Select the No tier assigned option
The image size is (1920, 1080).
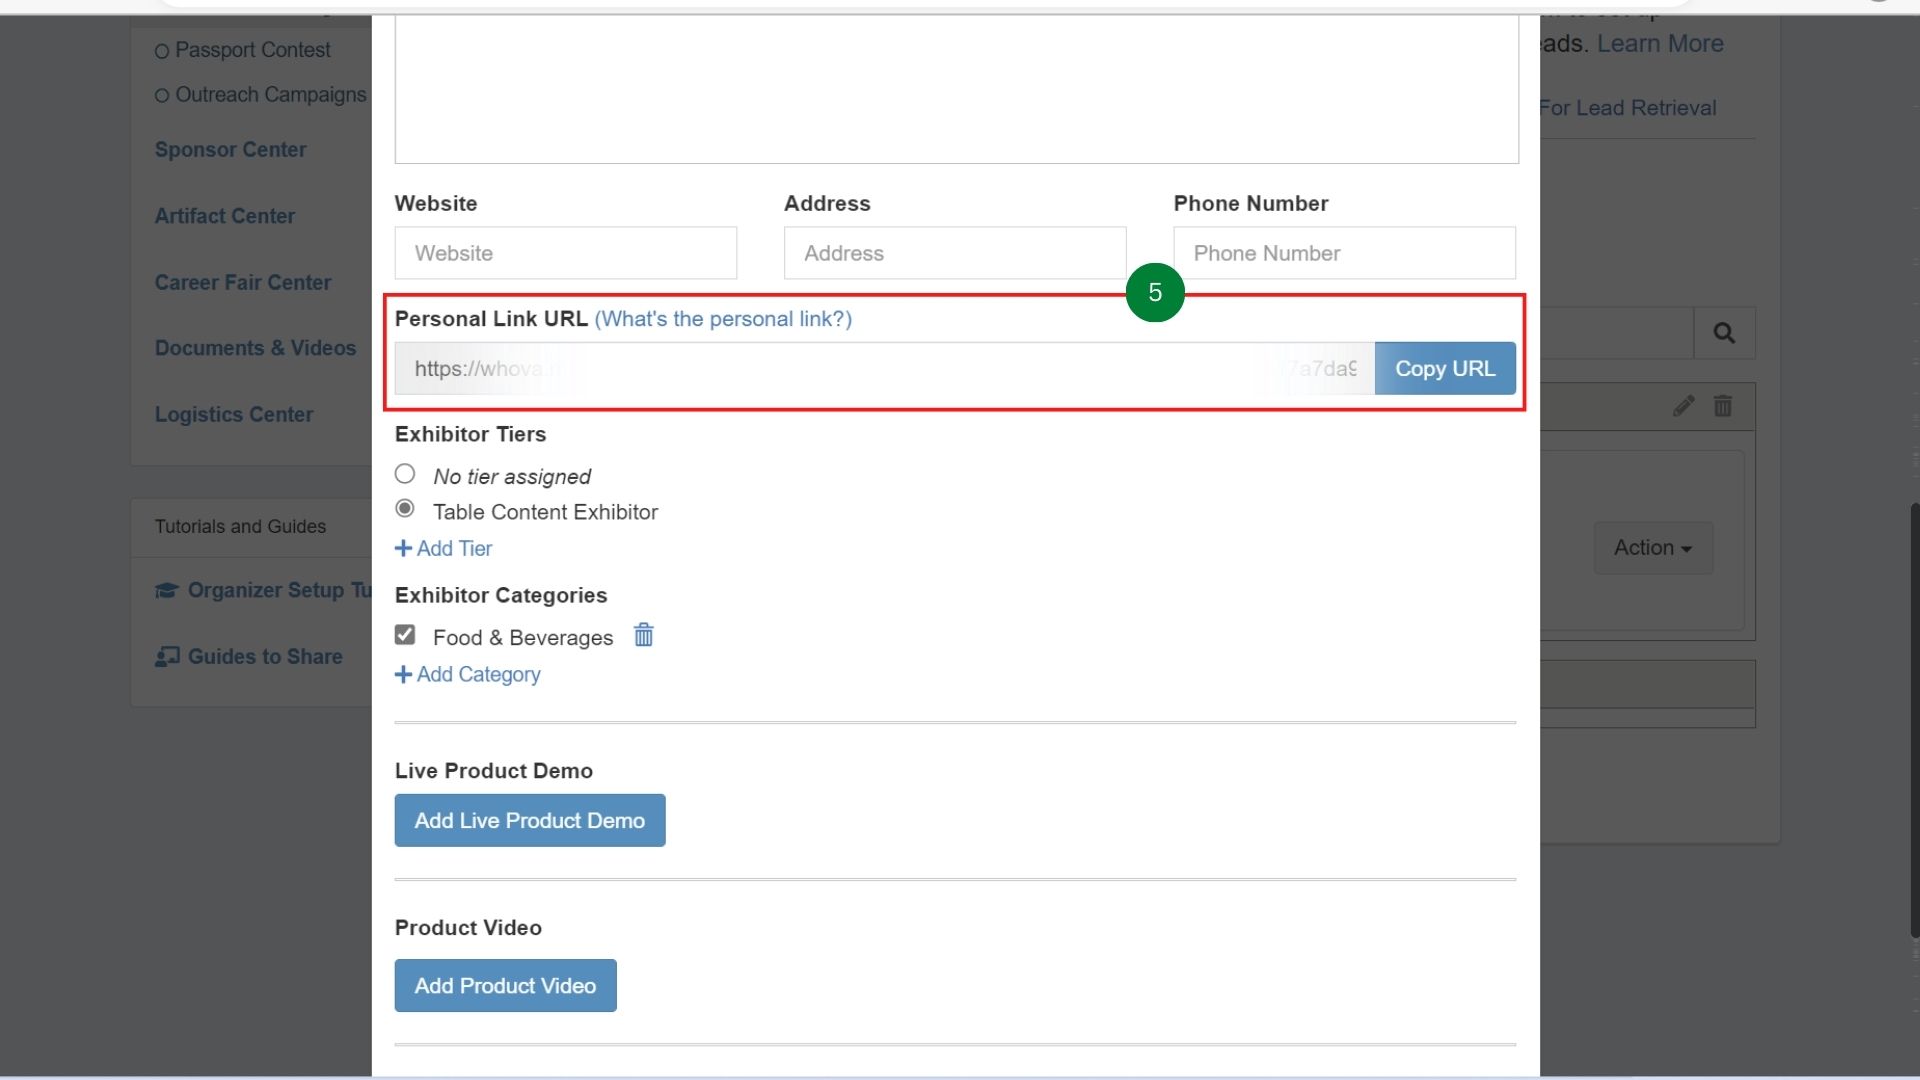pyautogui.click(x=405, y=474)
